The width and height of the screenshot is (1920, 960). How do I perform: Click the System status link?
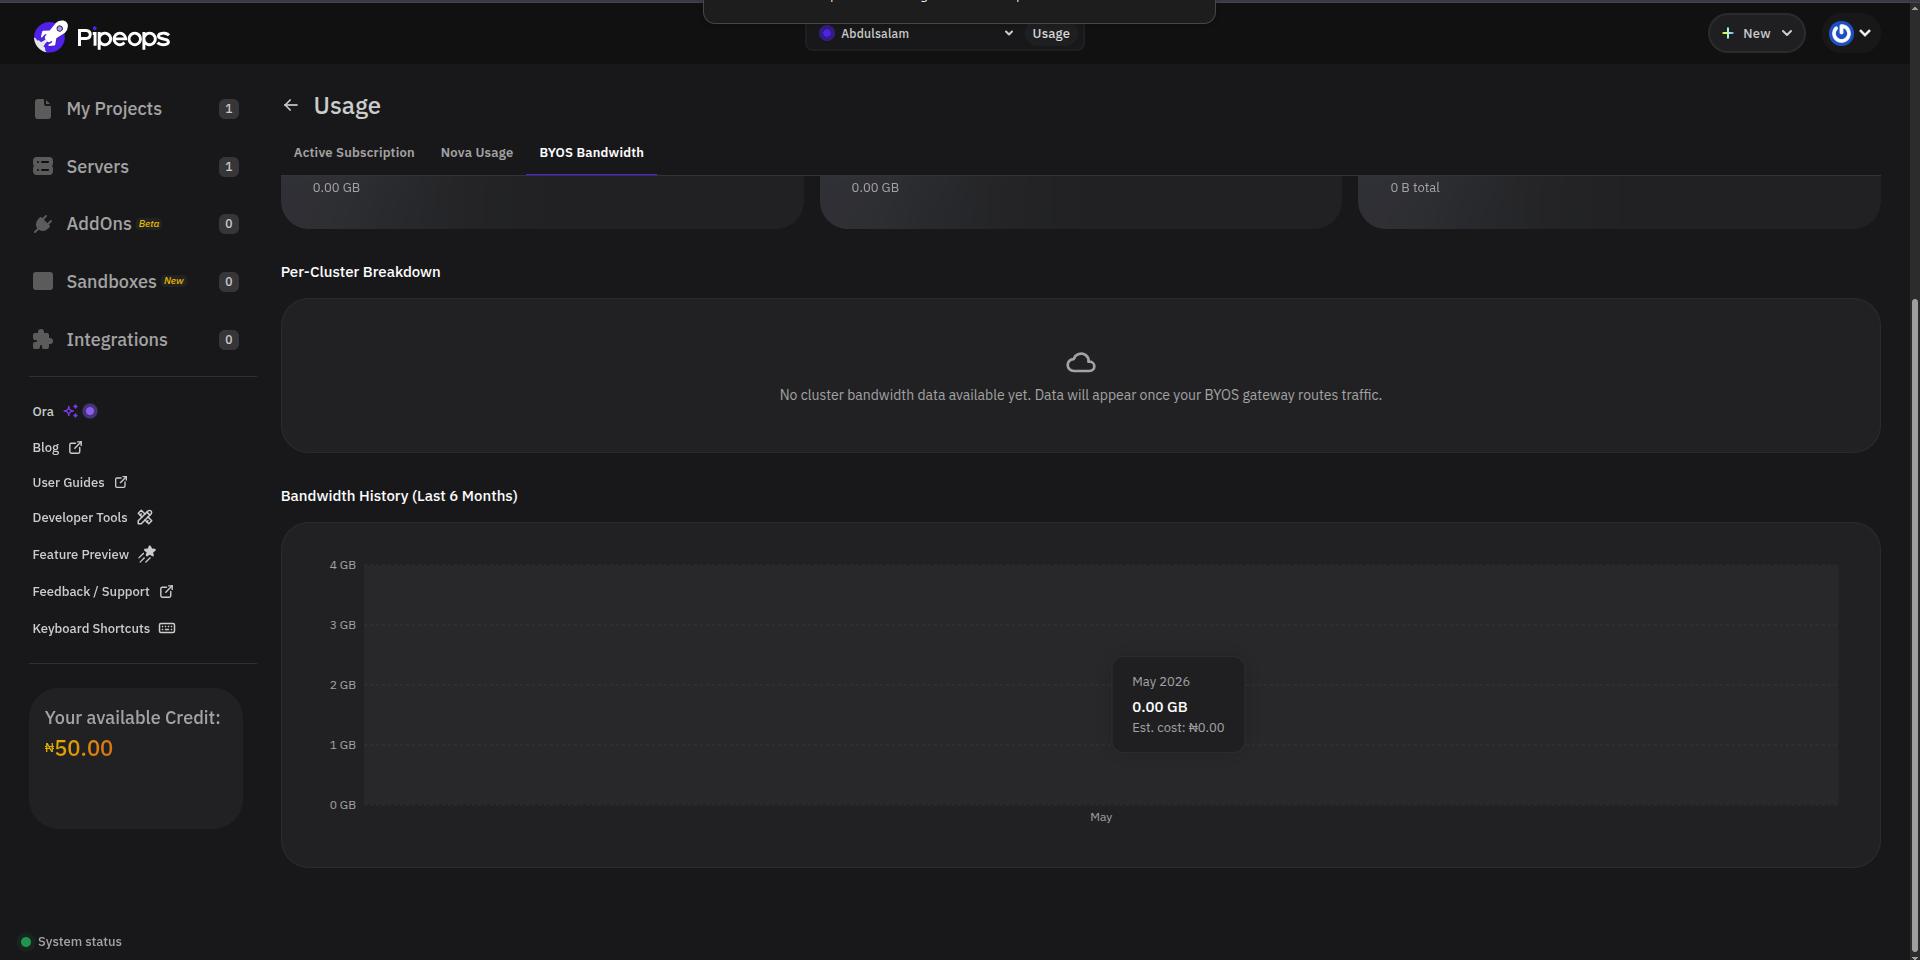click(x=71, y=942)
